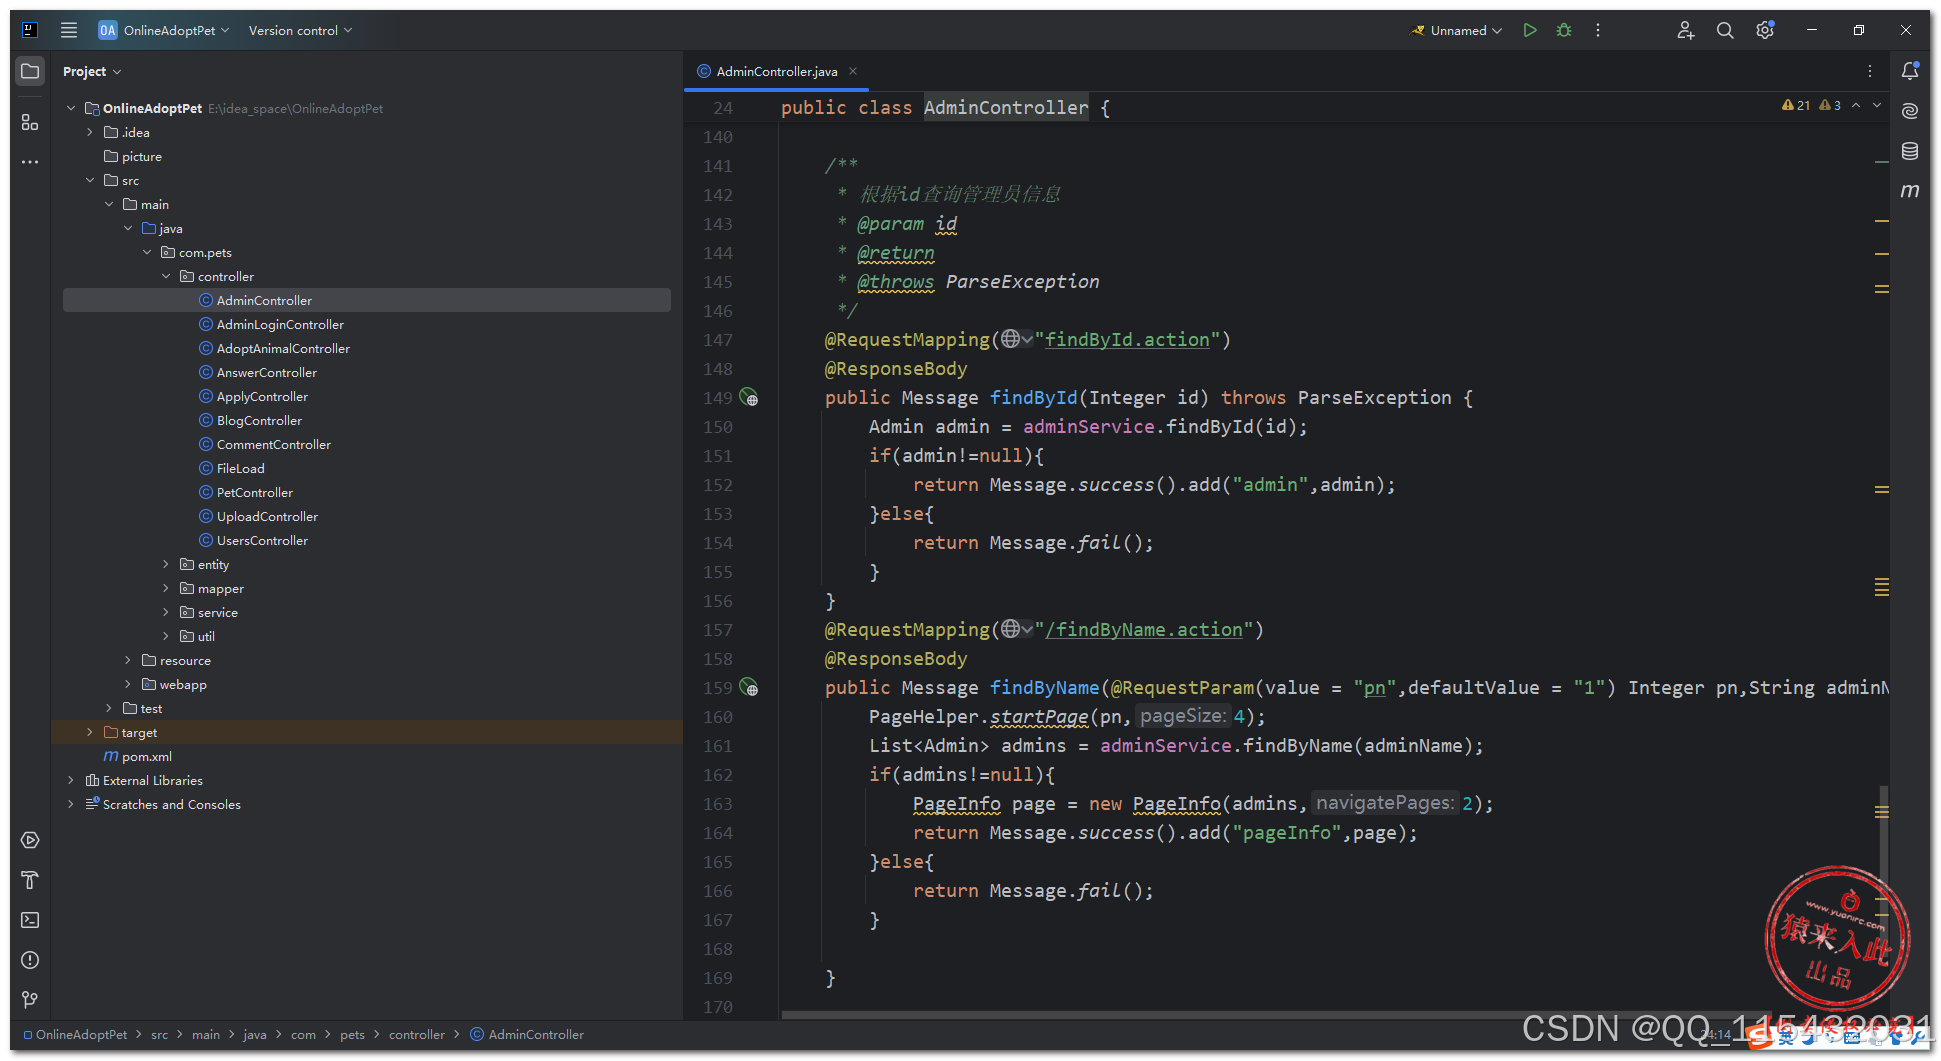The height and width of the screenshot is (1061, 1941).
Task: Open the Maven tool window
Action: (1910, 190)
